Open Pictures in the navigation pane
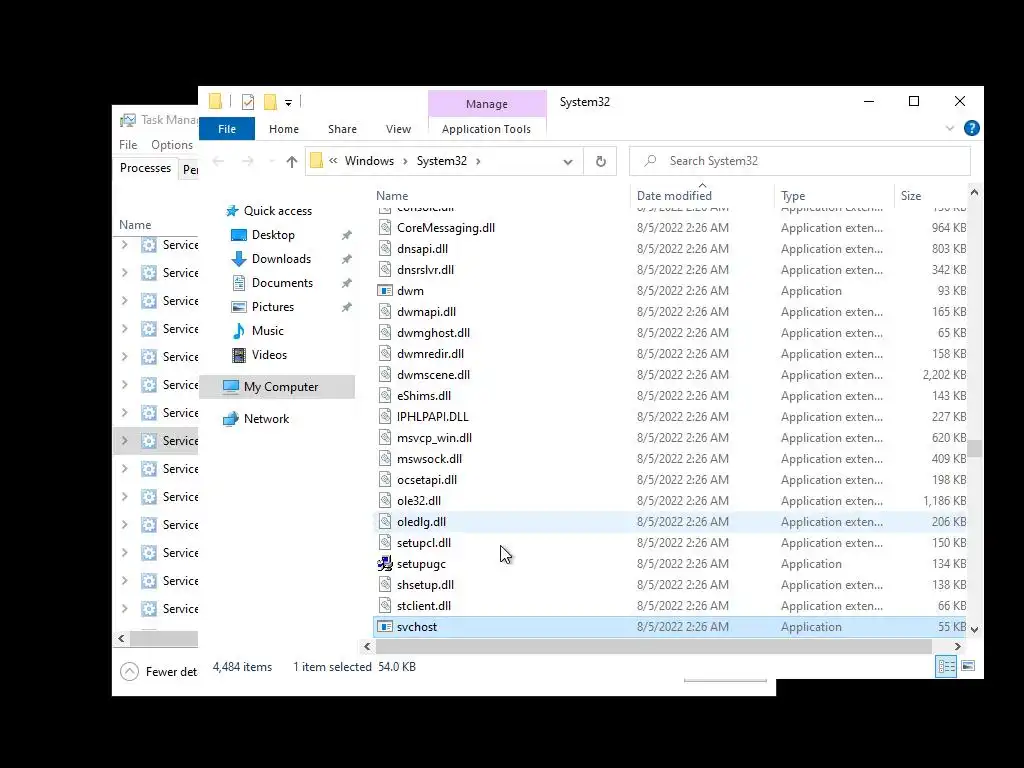 272,307
